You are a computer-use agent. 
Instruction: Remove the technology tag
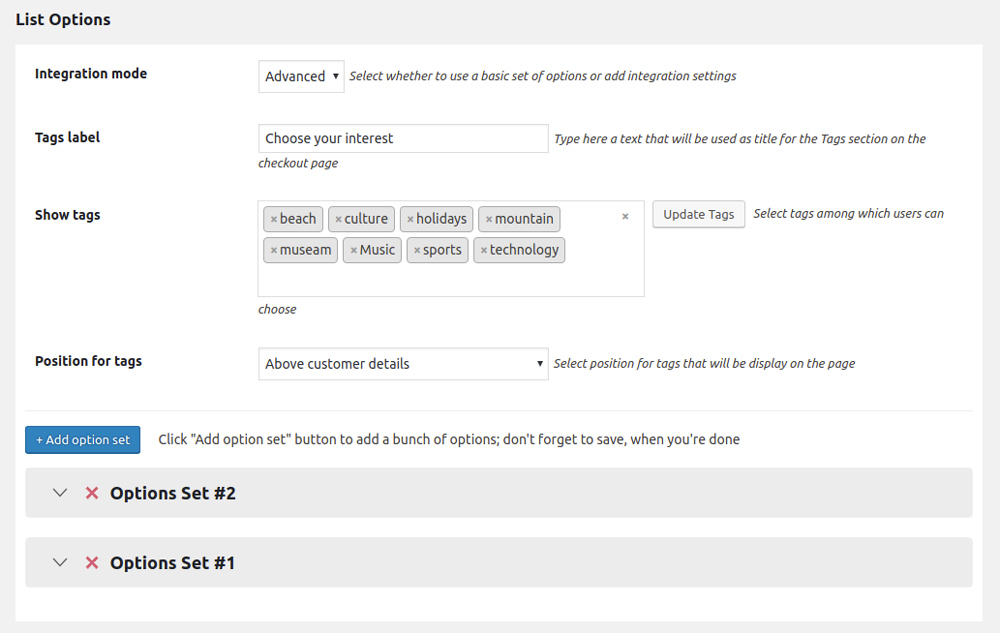coord(483,250)
